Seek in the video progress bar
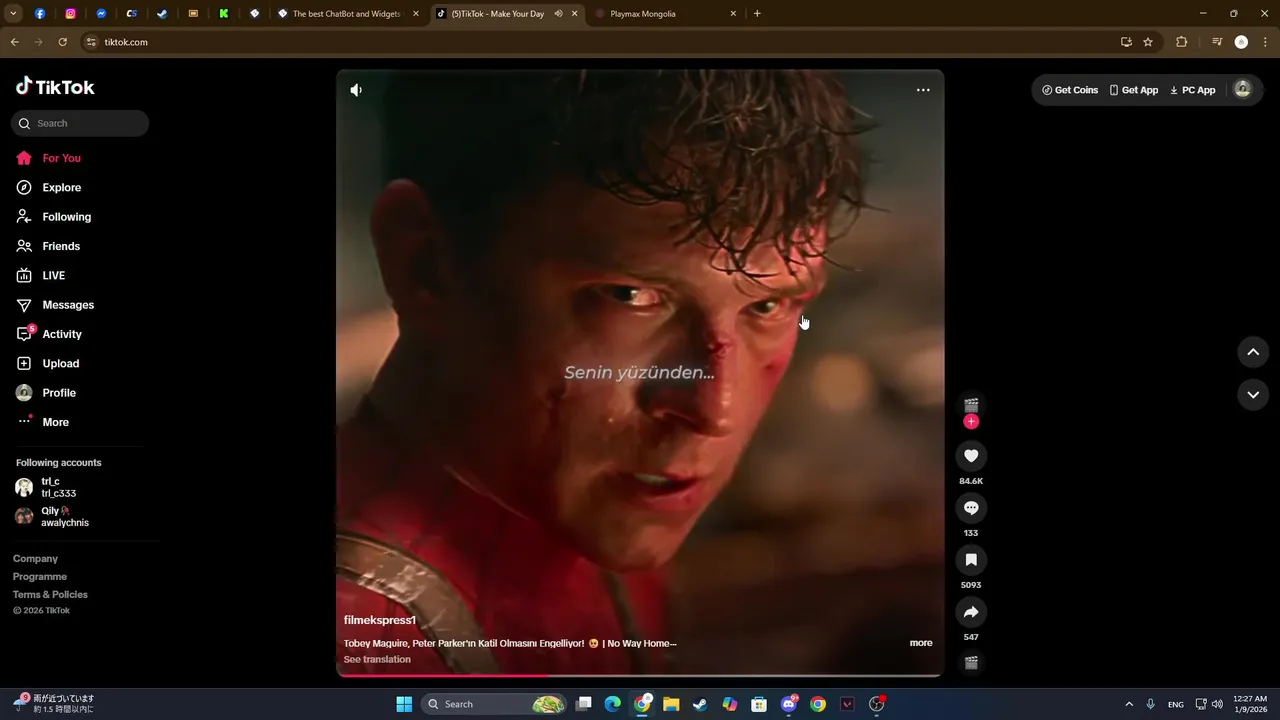 tap(640, 675)
